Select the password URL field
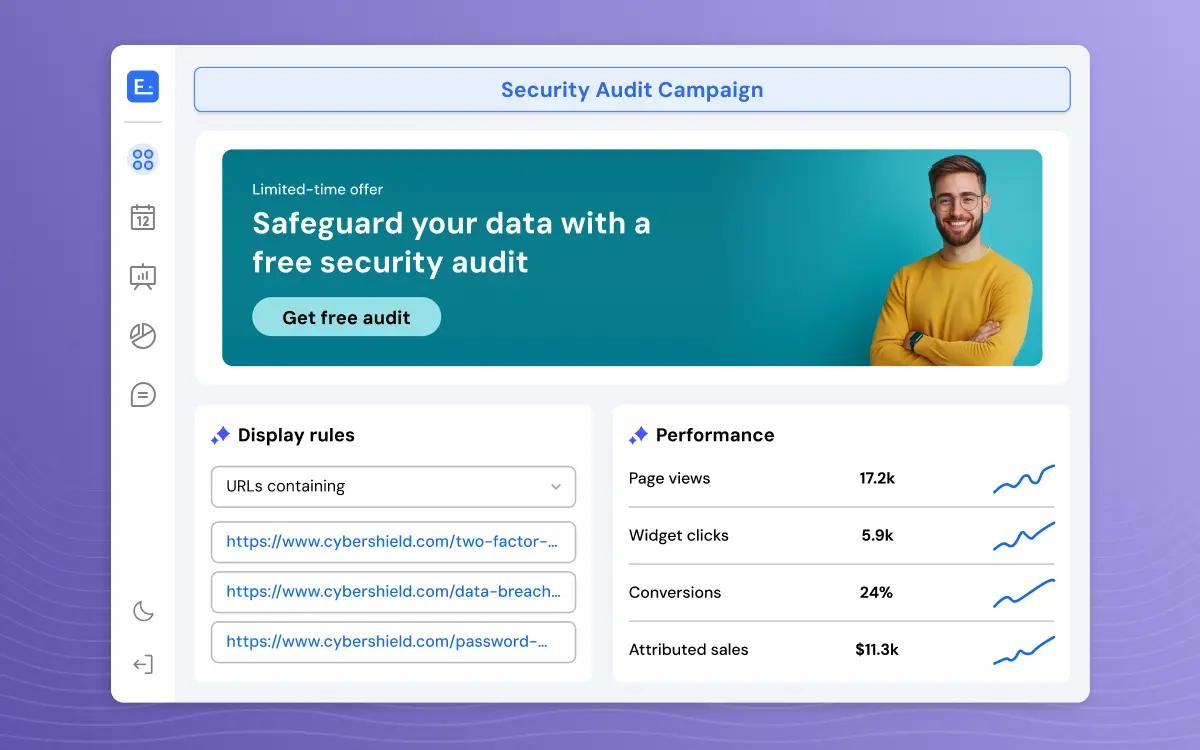The height and width of the screenshot is (750, 1200). coord(393,642)
